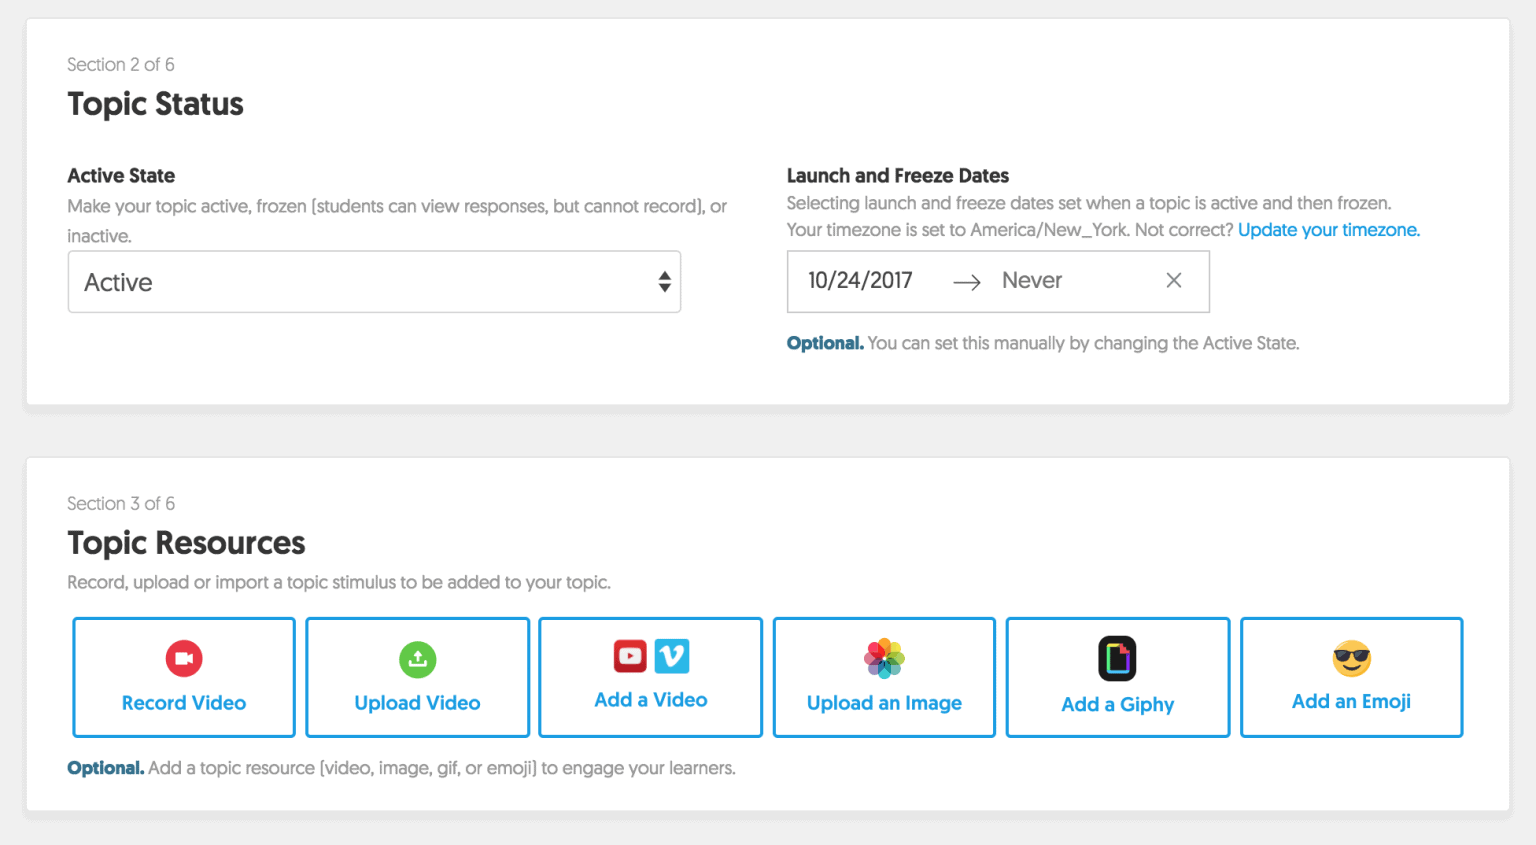
Task: Click the up-down arrows on Active select
Action: pos(664,282)
